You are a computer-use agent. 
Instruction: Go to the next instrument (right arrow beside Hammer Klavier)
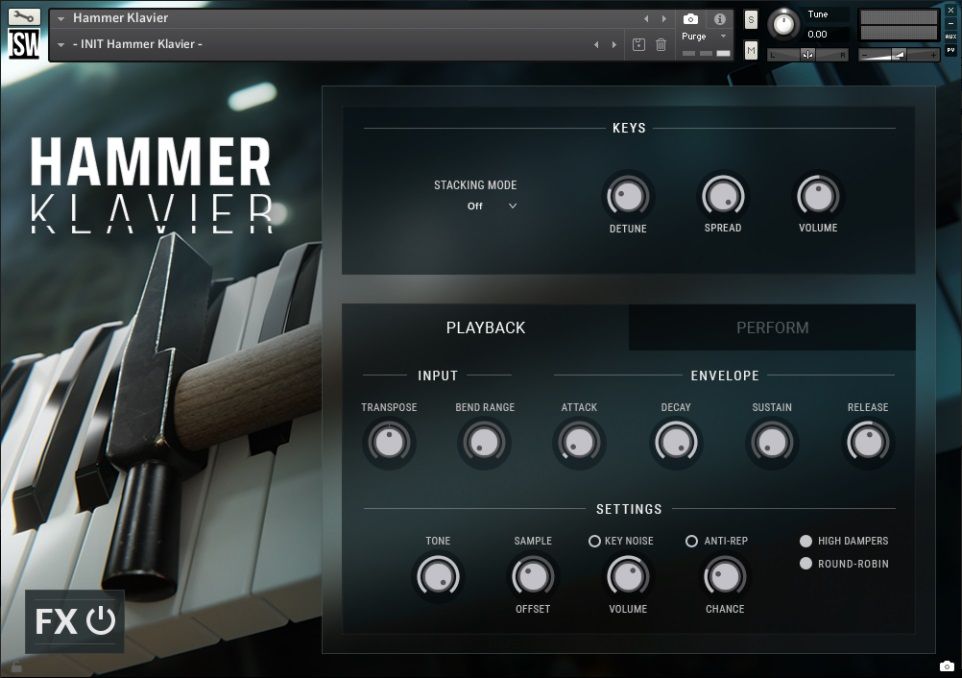[x=664, y=19]
